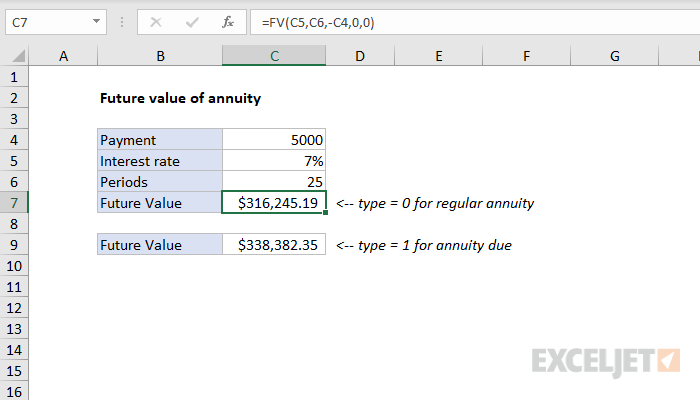Select row 3 header

14,119
